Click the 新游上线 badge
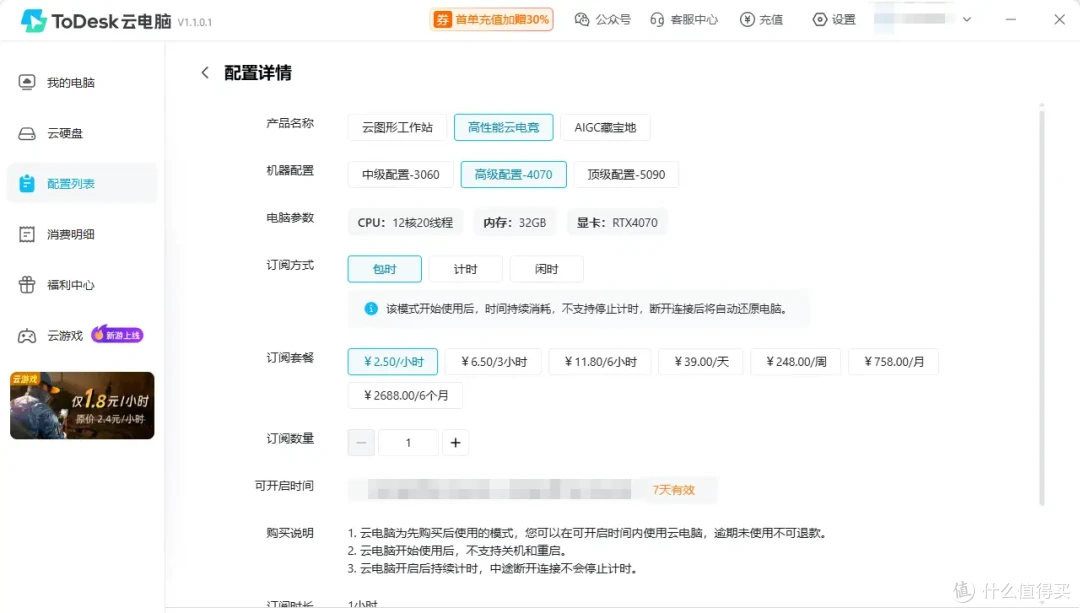Viewport: 1080px width, 613px height. [x=117, y=335]
